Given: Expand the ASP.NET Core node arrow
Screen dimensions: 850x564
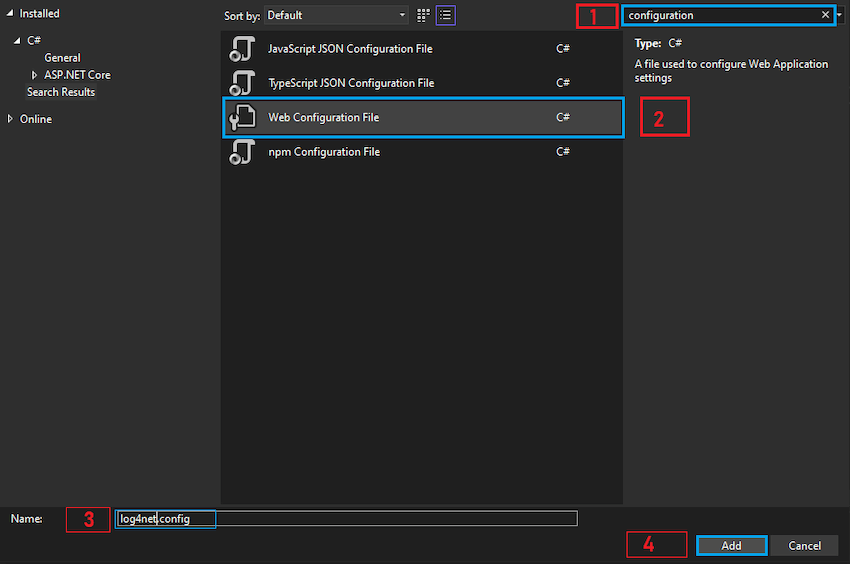Looking at the screenshot, I should click(x=34, y=75).
